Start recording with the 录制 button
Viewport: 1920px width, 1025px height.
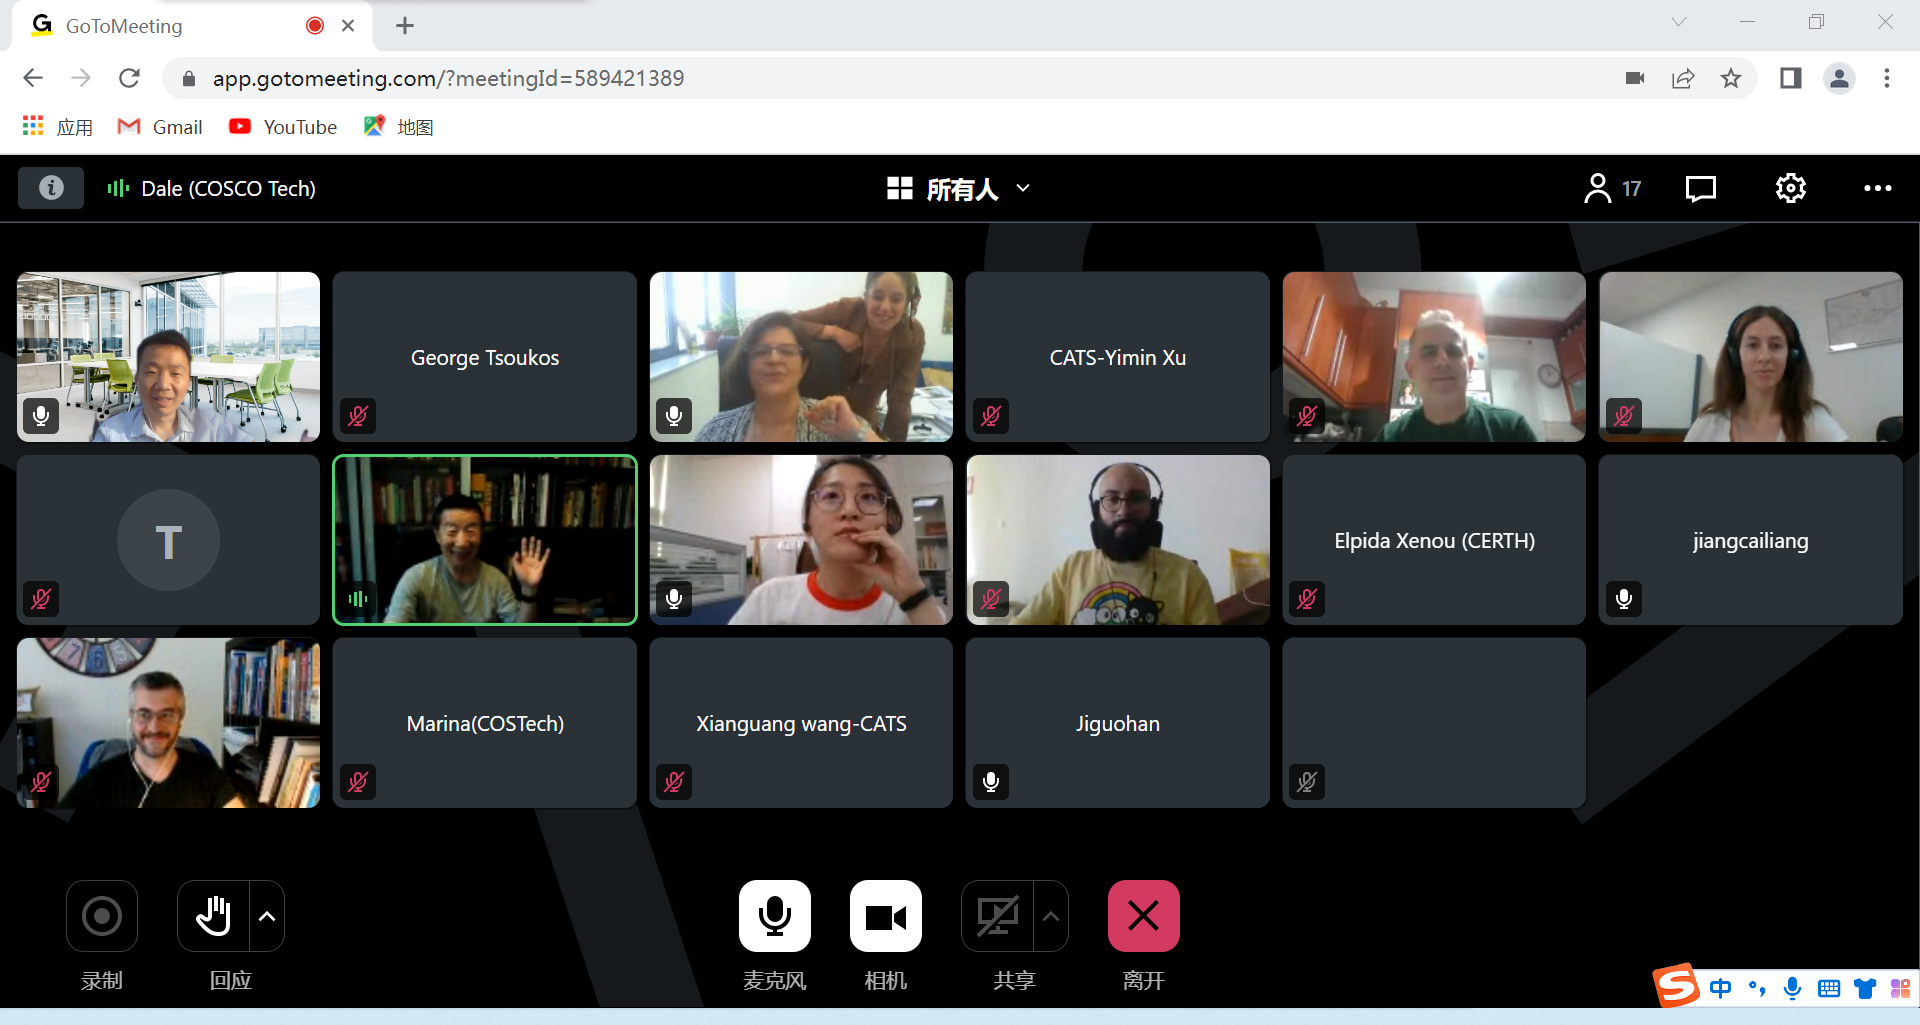[x=102, y=916]
